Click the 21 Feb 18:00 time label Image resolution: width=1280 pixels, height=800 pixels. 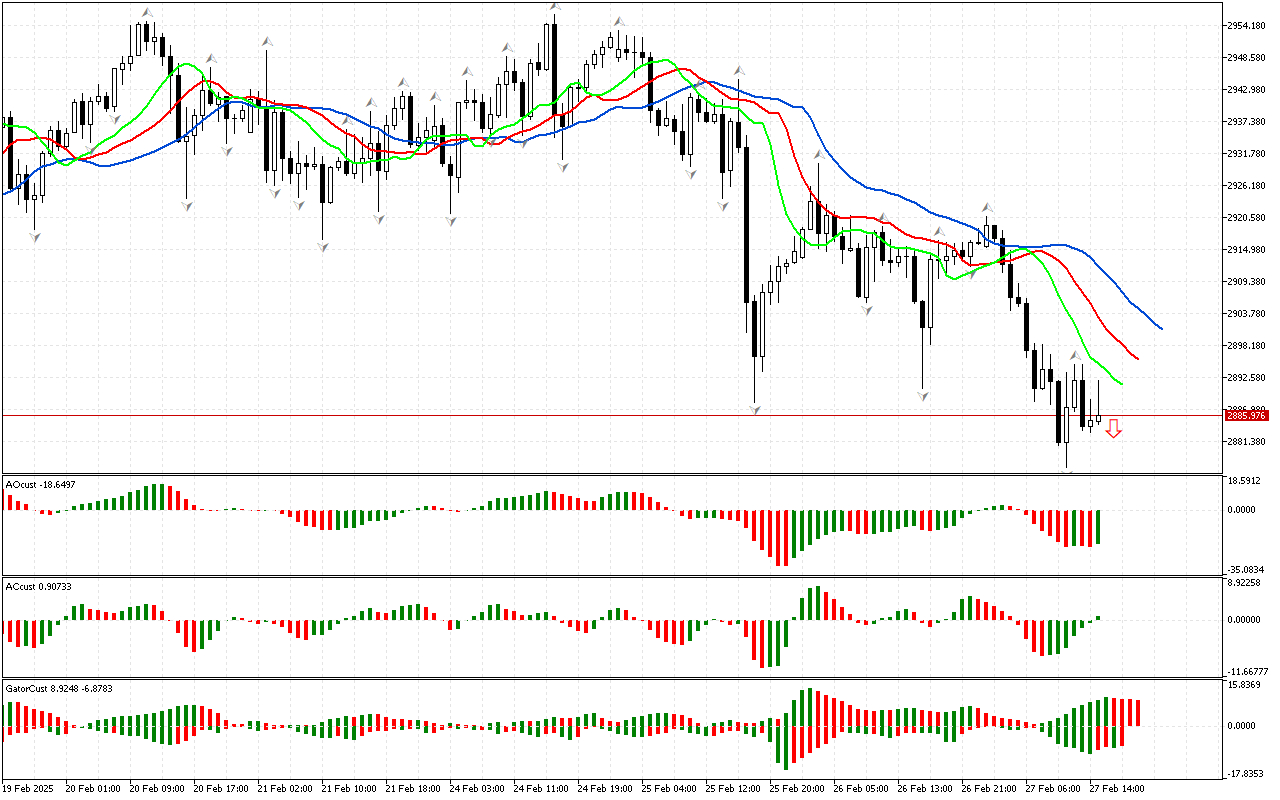(413, 788)
